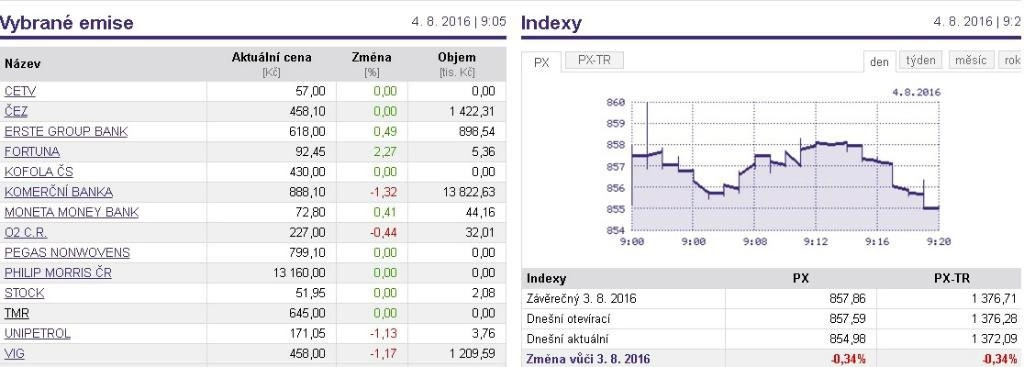1024x367 pixels.
Task: Open PHILIP MORRIS ČR link
Action: [x=57, y=273]
